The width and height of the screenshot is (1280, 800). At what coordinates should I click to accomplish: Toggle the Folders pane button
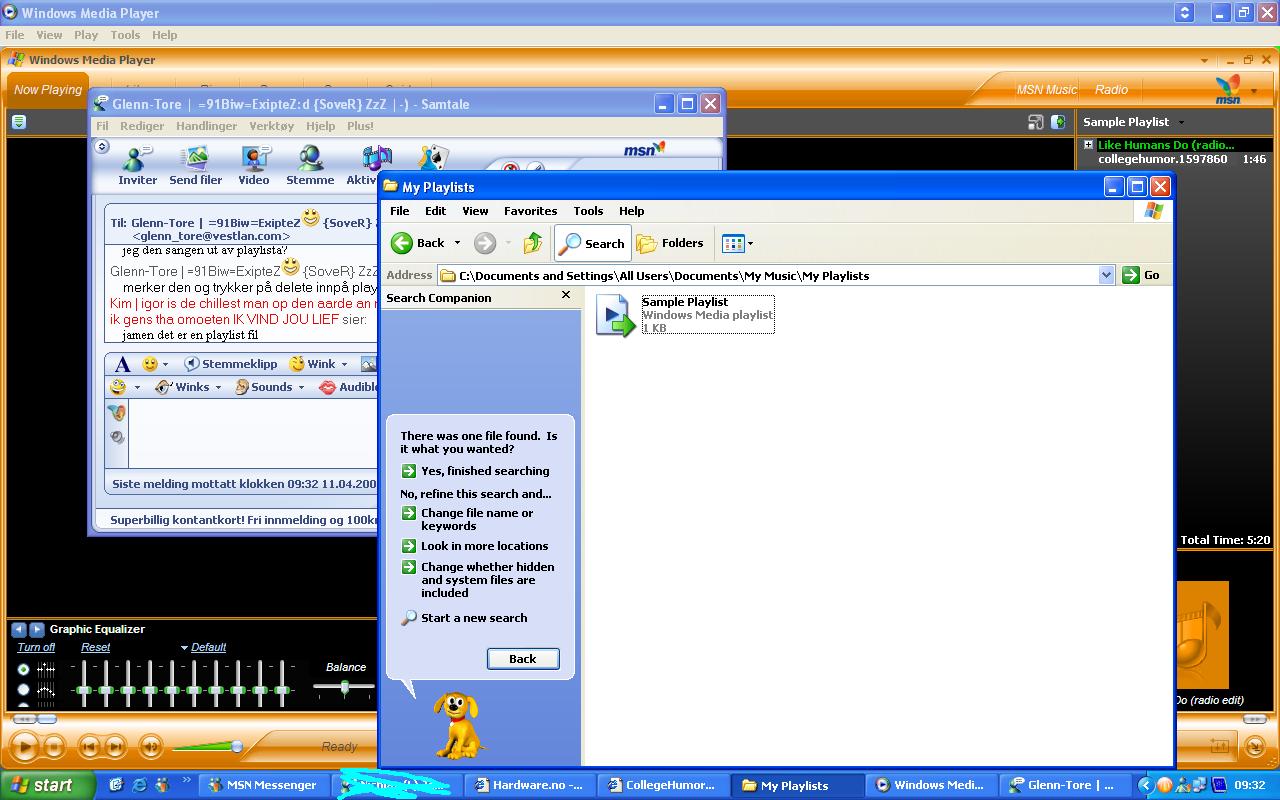[x=671, y=243]
